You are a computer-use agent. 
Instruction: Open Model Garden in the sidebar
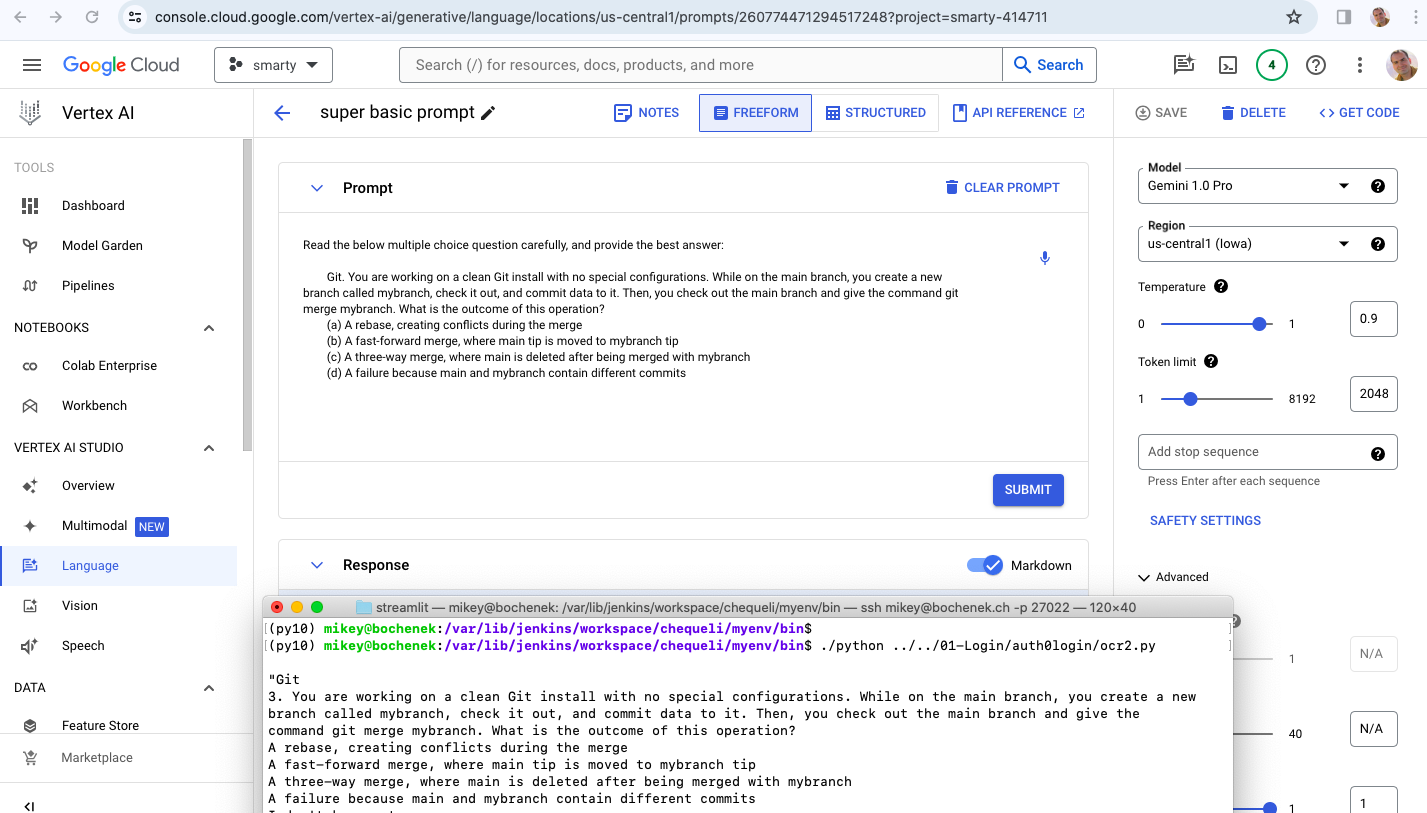[x=102, y=245]
